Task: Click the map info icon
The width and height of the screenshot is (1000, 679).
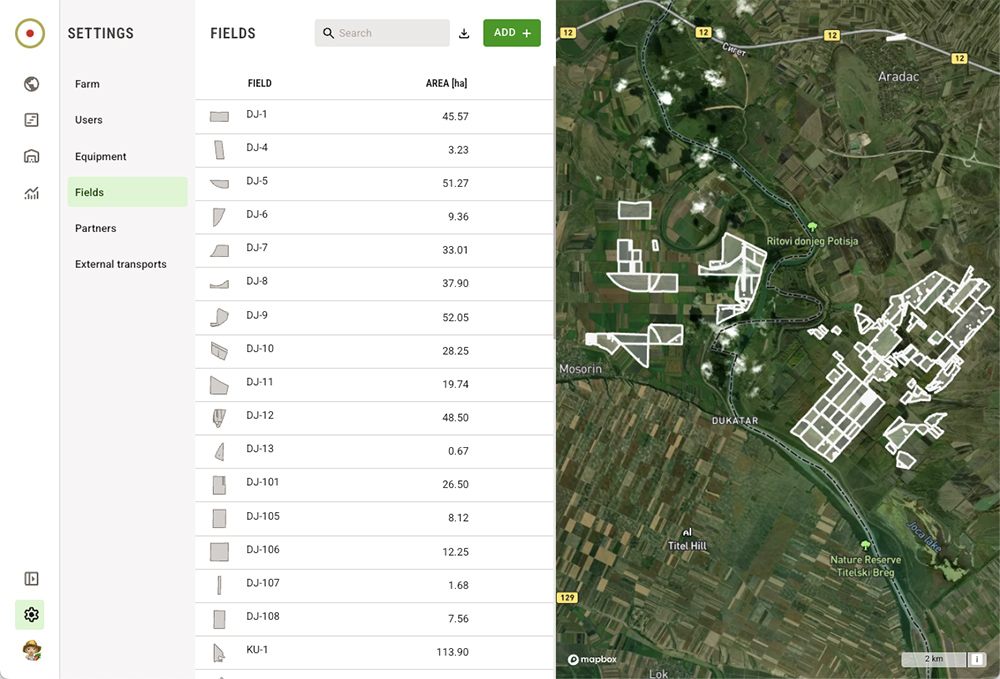Action: [x=976, y=659]
